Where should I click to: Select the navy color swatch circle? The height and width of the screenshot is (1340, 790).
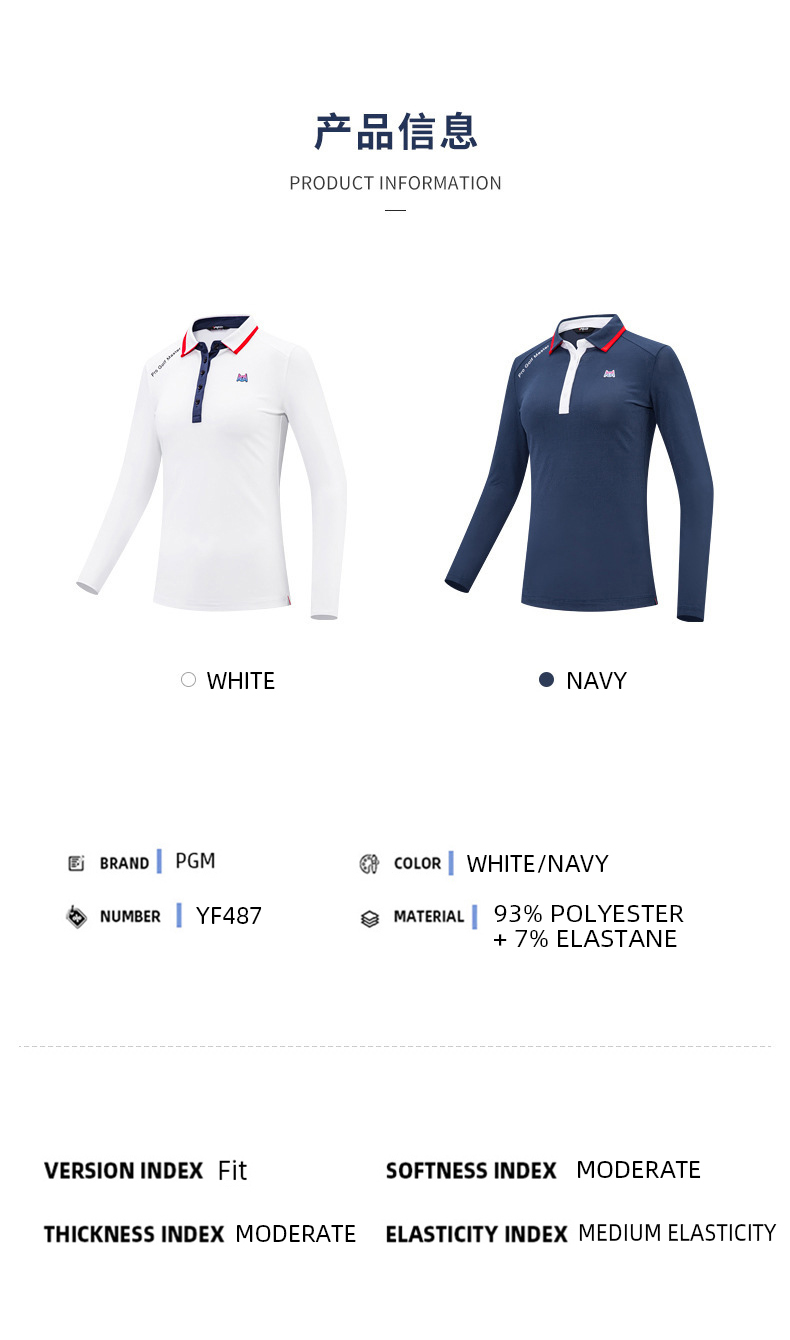546,680
